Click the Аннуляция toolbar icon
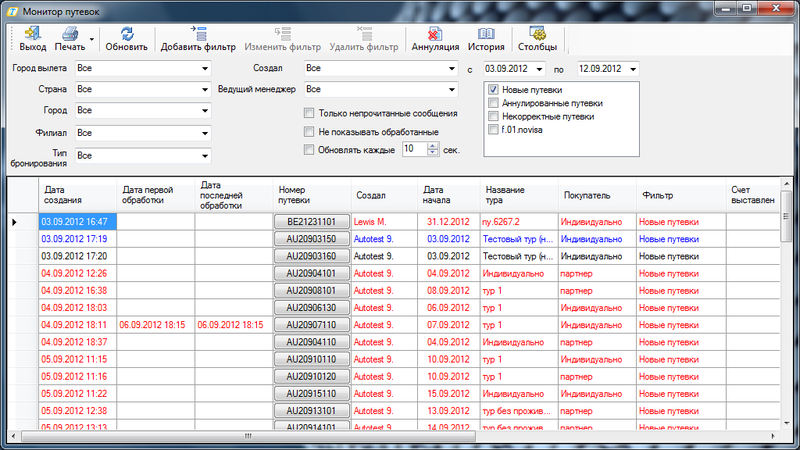The width and height of the screenshot is (800, 450). coord(435,34)
